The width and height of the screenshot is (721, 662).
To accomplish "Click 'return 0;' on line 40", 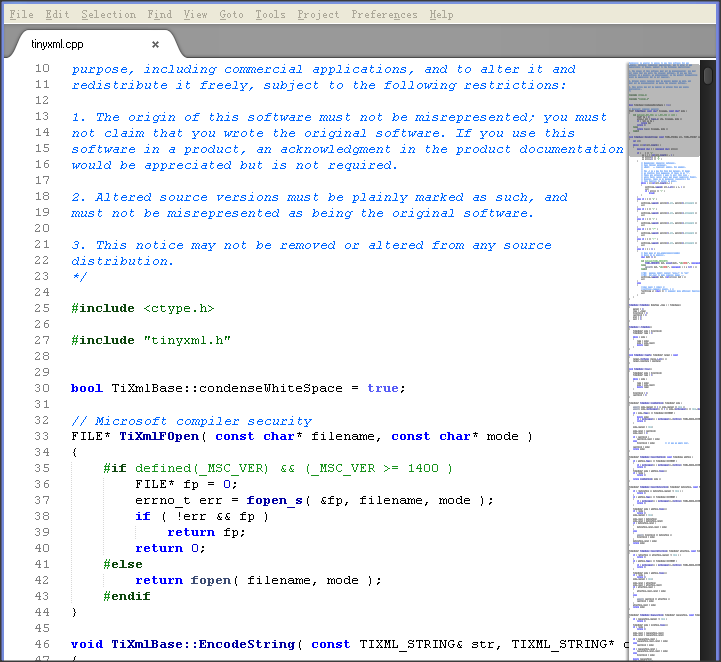I will 171,548.
